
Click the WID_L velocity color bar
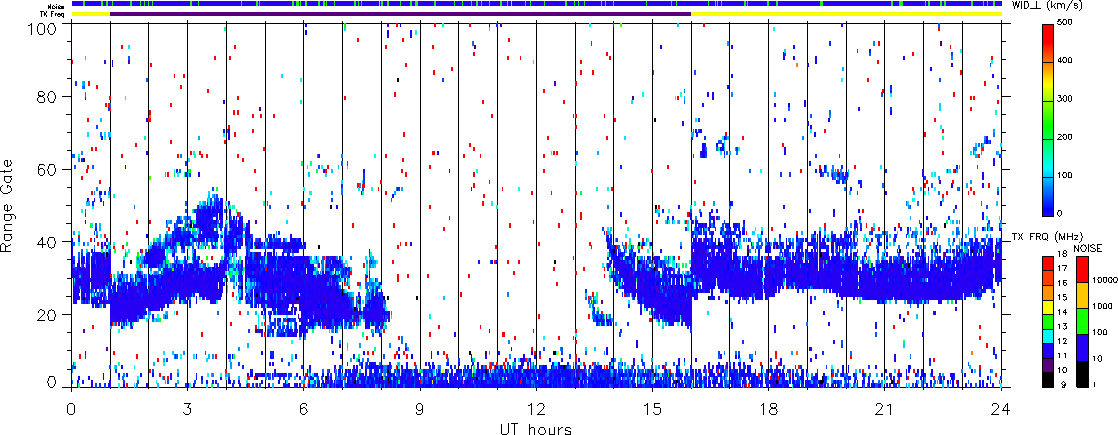[1049, 120]
